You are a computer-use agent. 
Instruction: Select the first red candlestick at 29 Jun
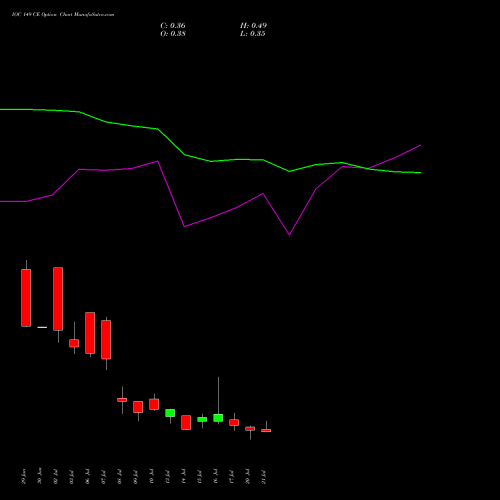(26, 298)
